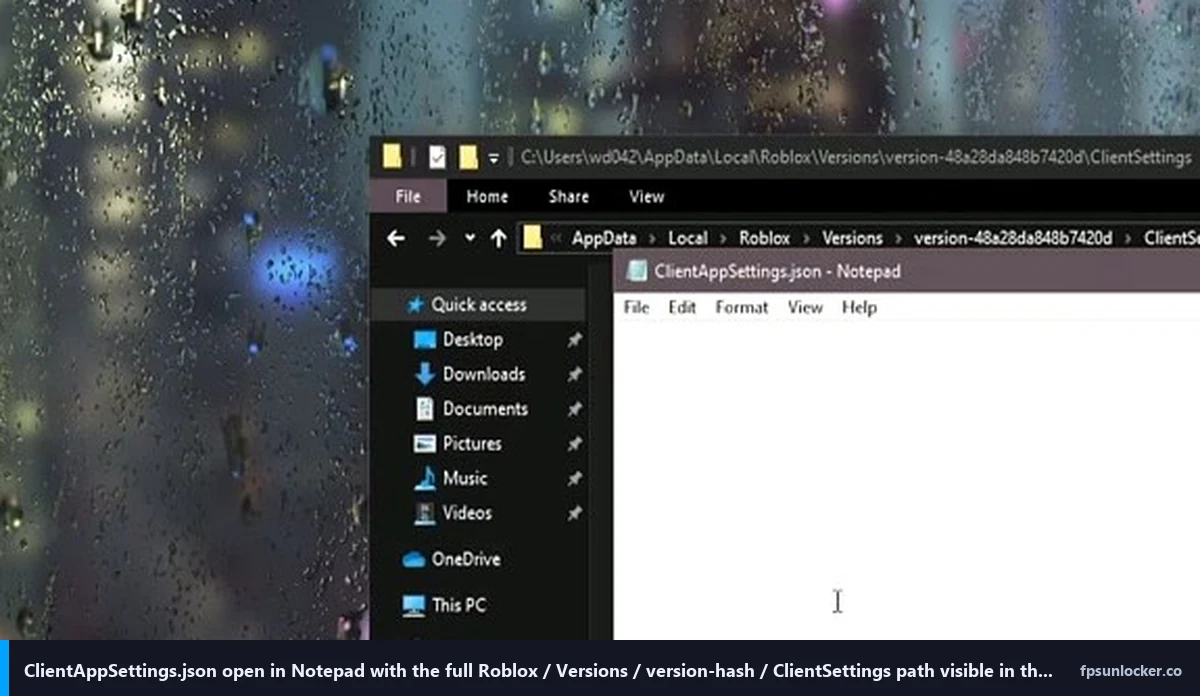Click the Explorer title bar path text
This screenshot has height=696, width=1200.
856,158
